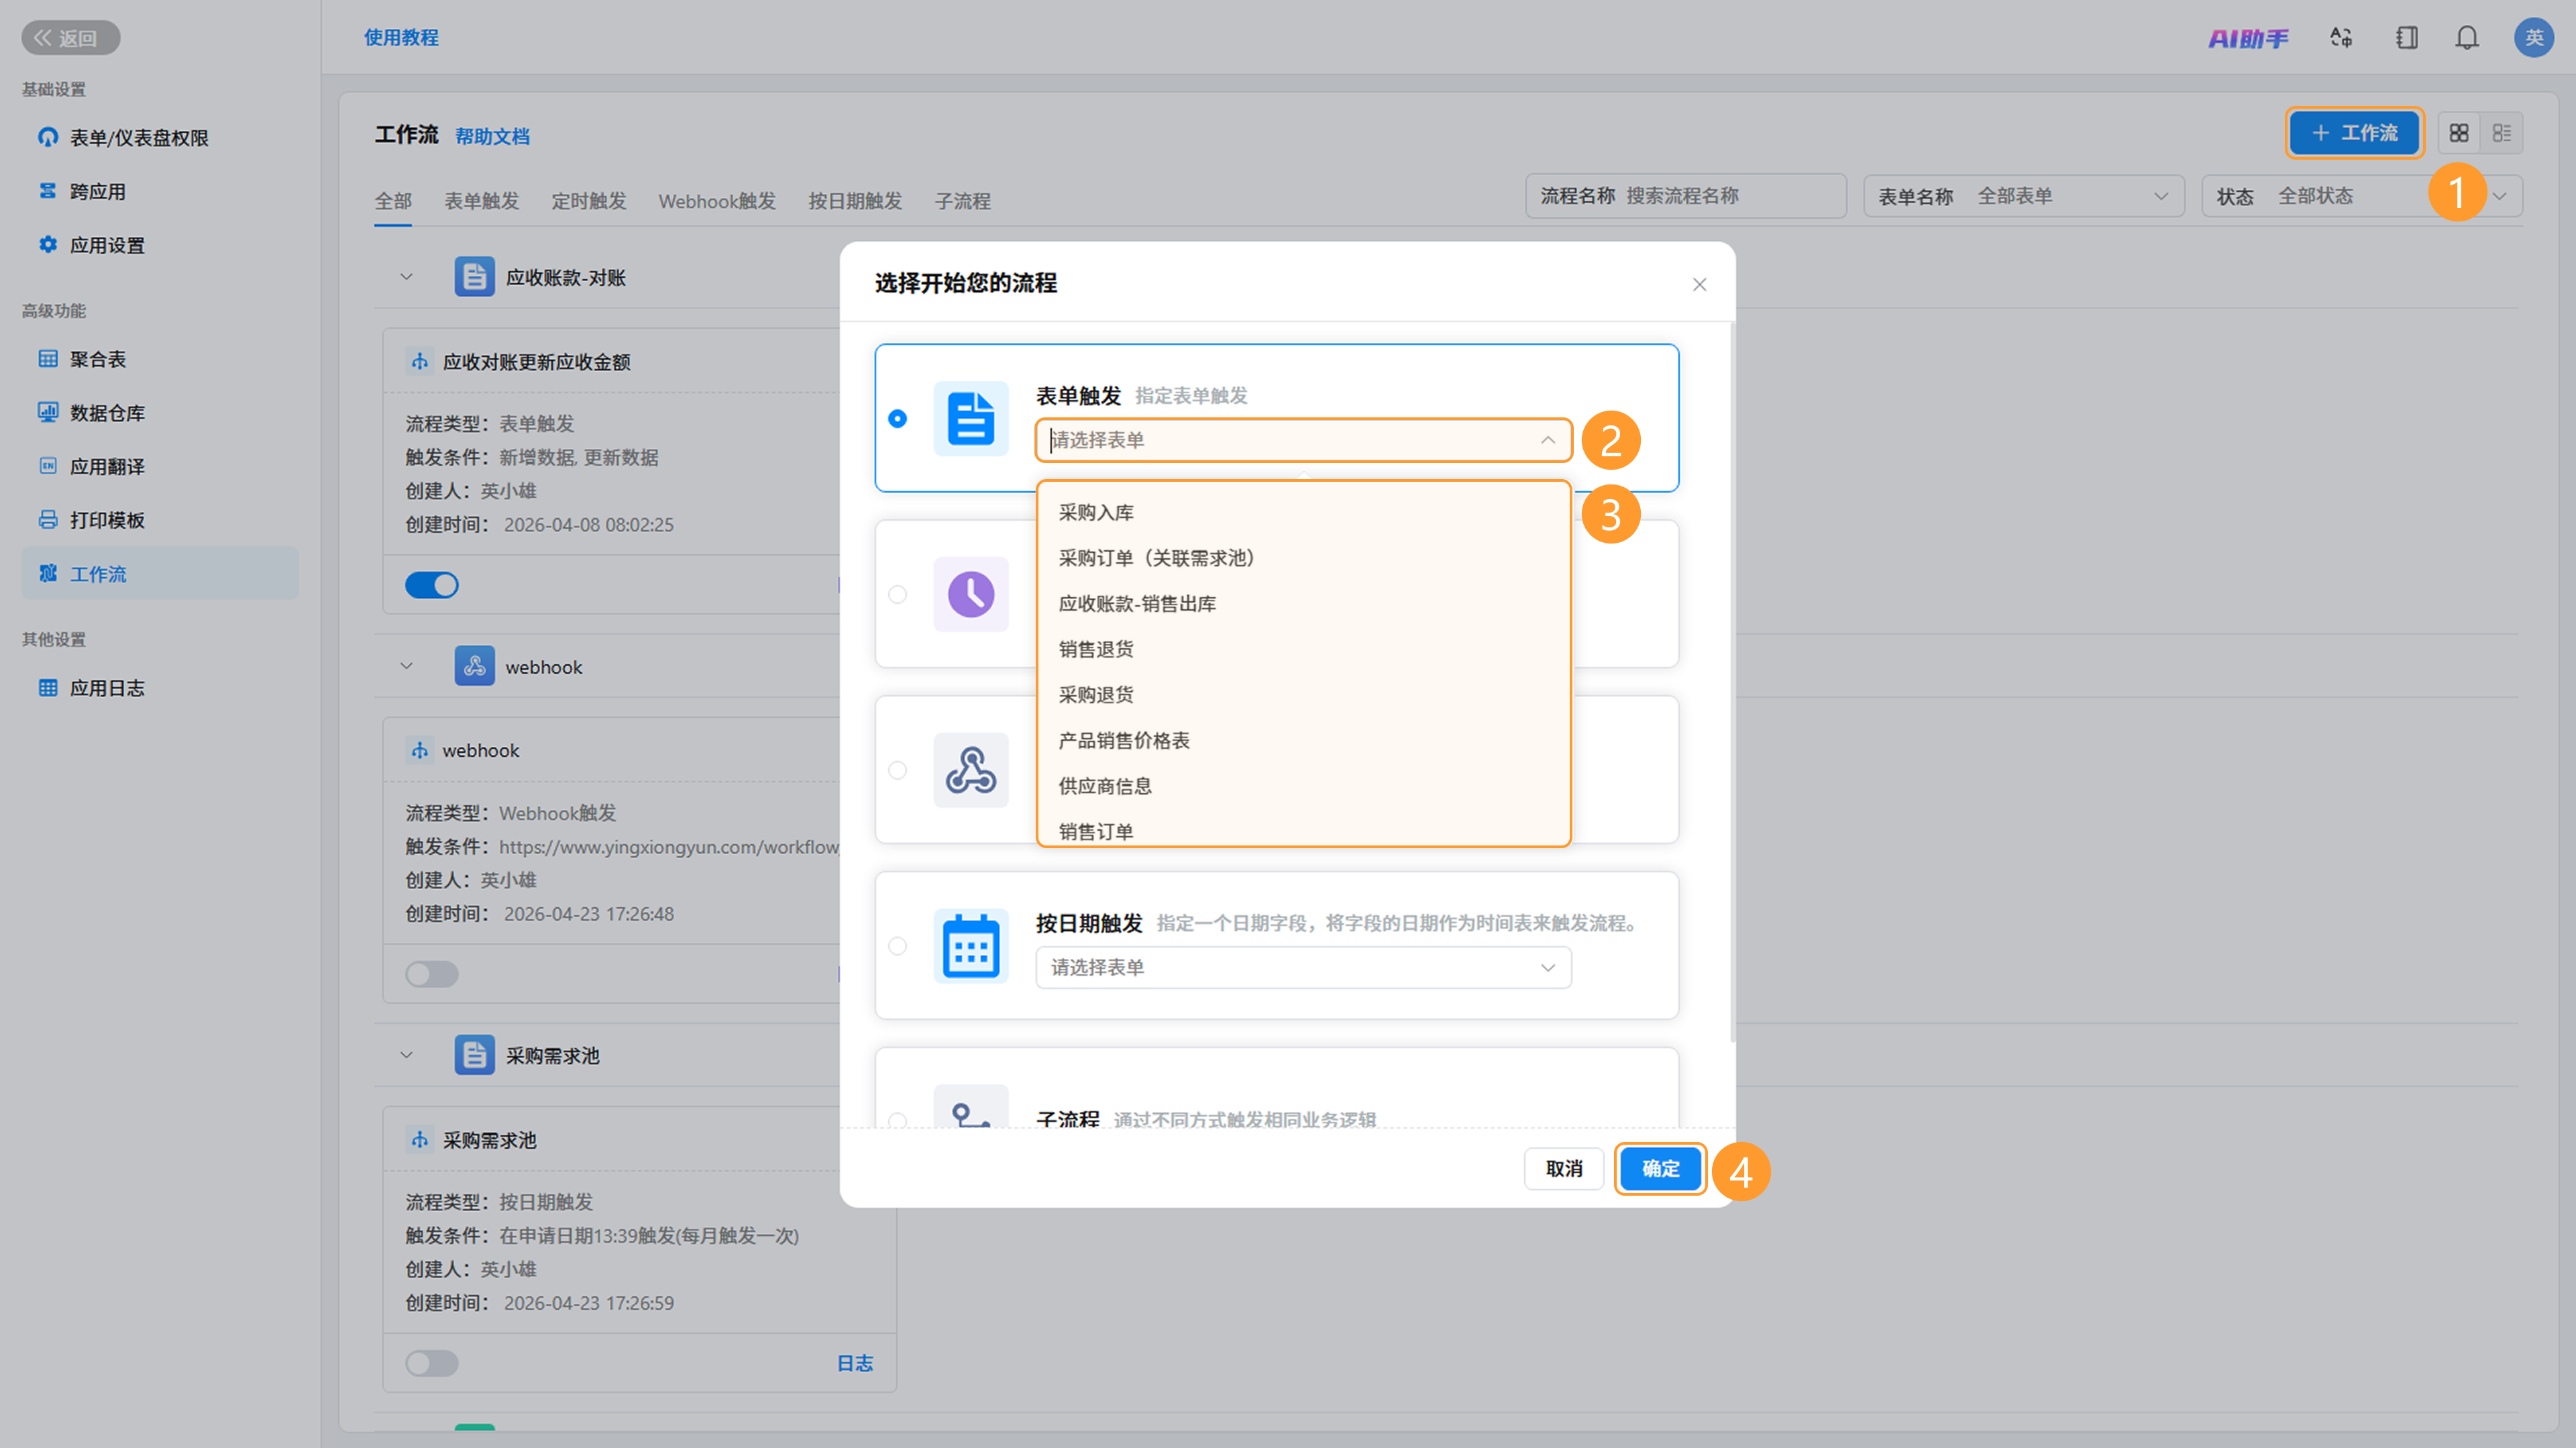The height and width of the screenshot is (1448, 2576).
Task: Select the 表单触发 tab
Action: click(482, 201)
